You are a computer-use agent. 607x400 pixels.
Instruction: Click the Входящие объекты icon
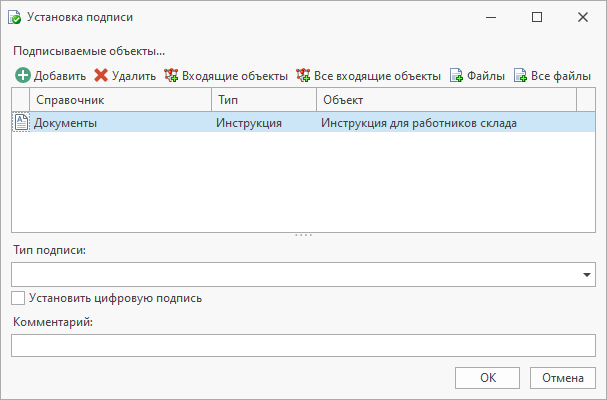tap(171, 75)
